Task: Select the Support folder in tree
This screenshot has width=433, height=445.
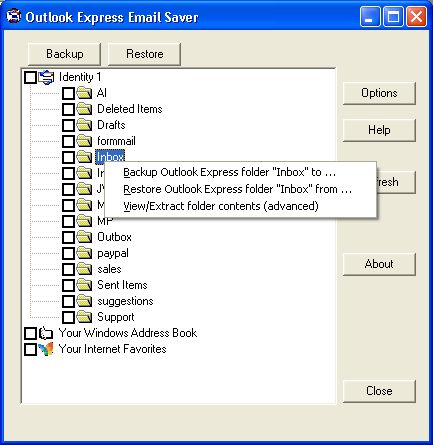Action: pyautogui.click(x=116, y=317)
